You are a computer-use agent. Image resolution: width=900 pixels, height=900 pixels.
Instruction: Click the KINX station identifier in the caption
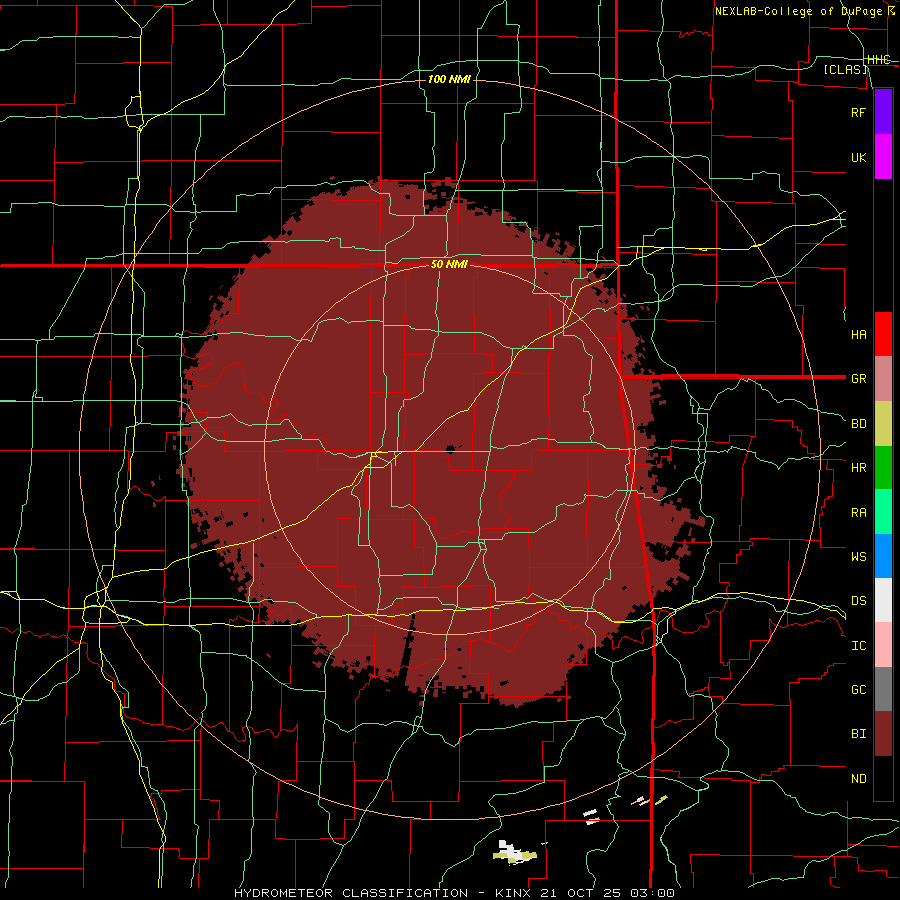[513, 893]
